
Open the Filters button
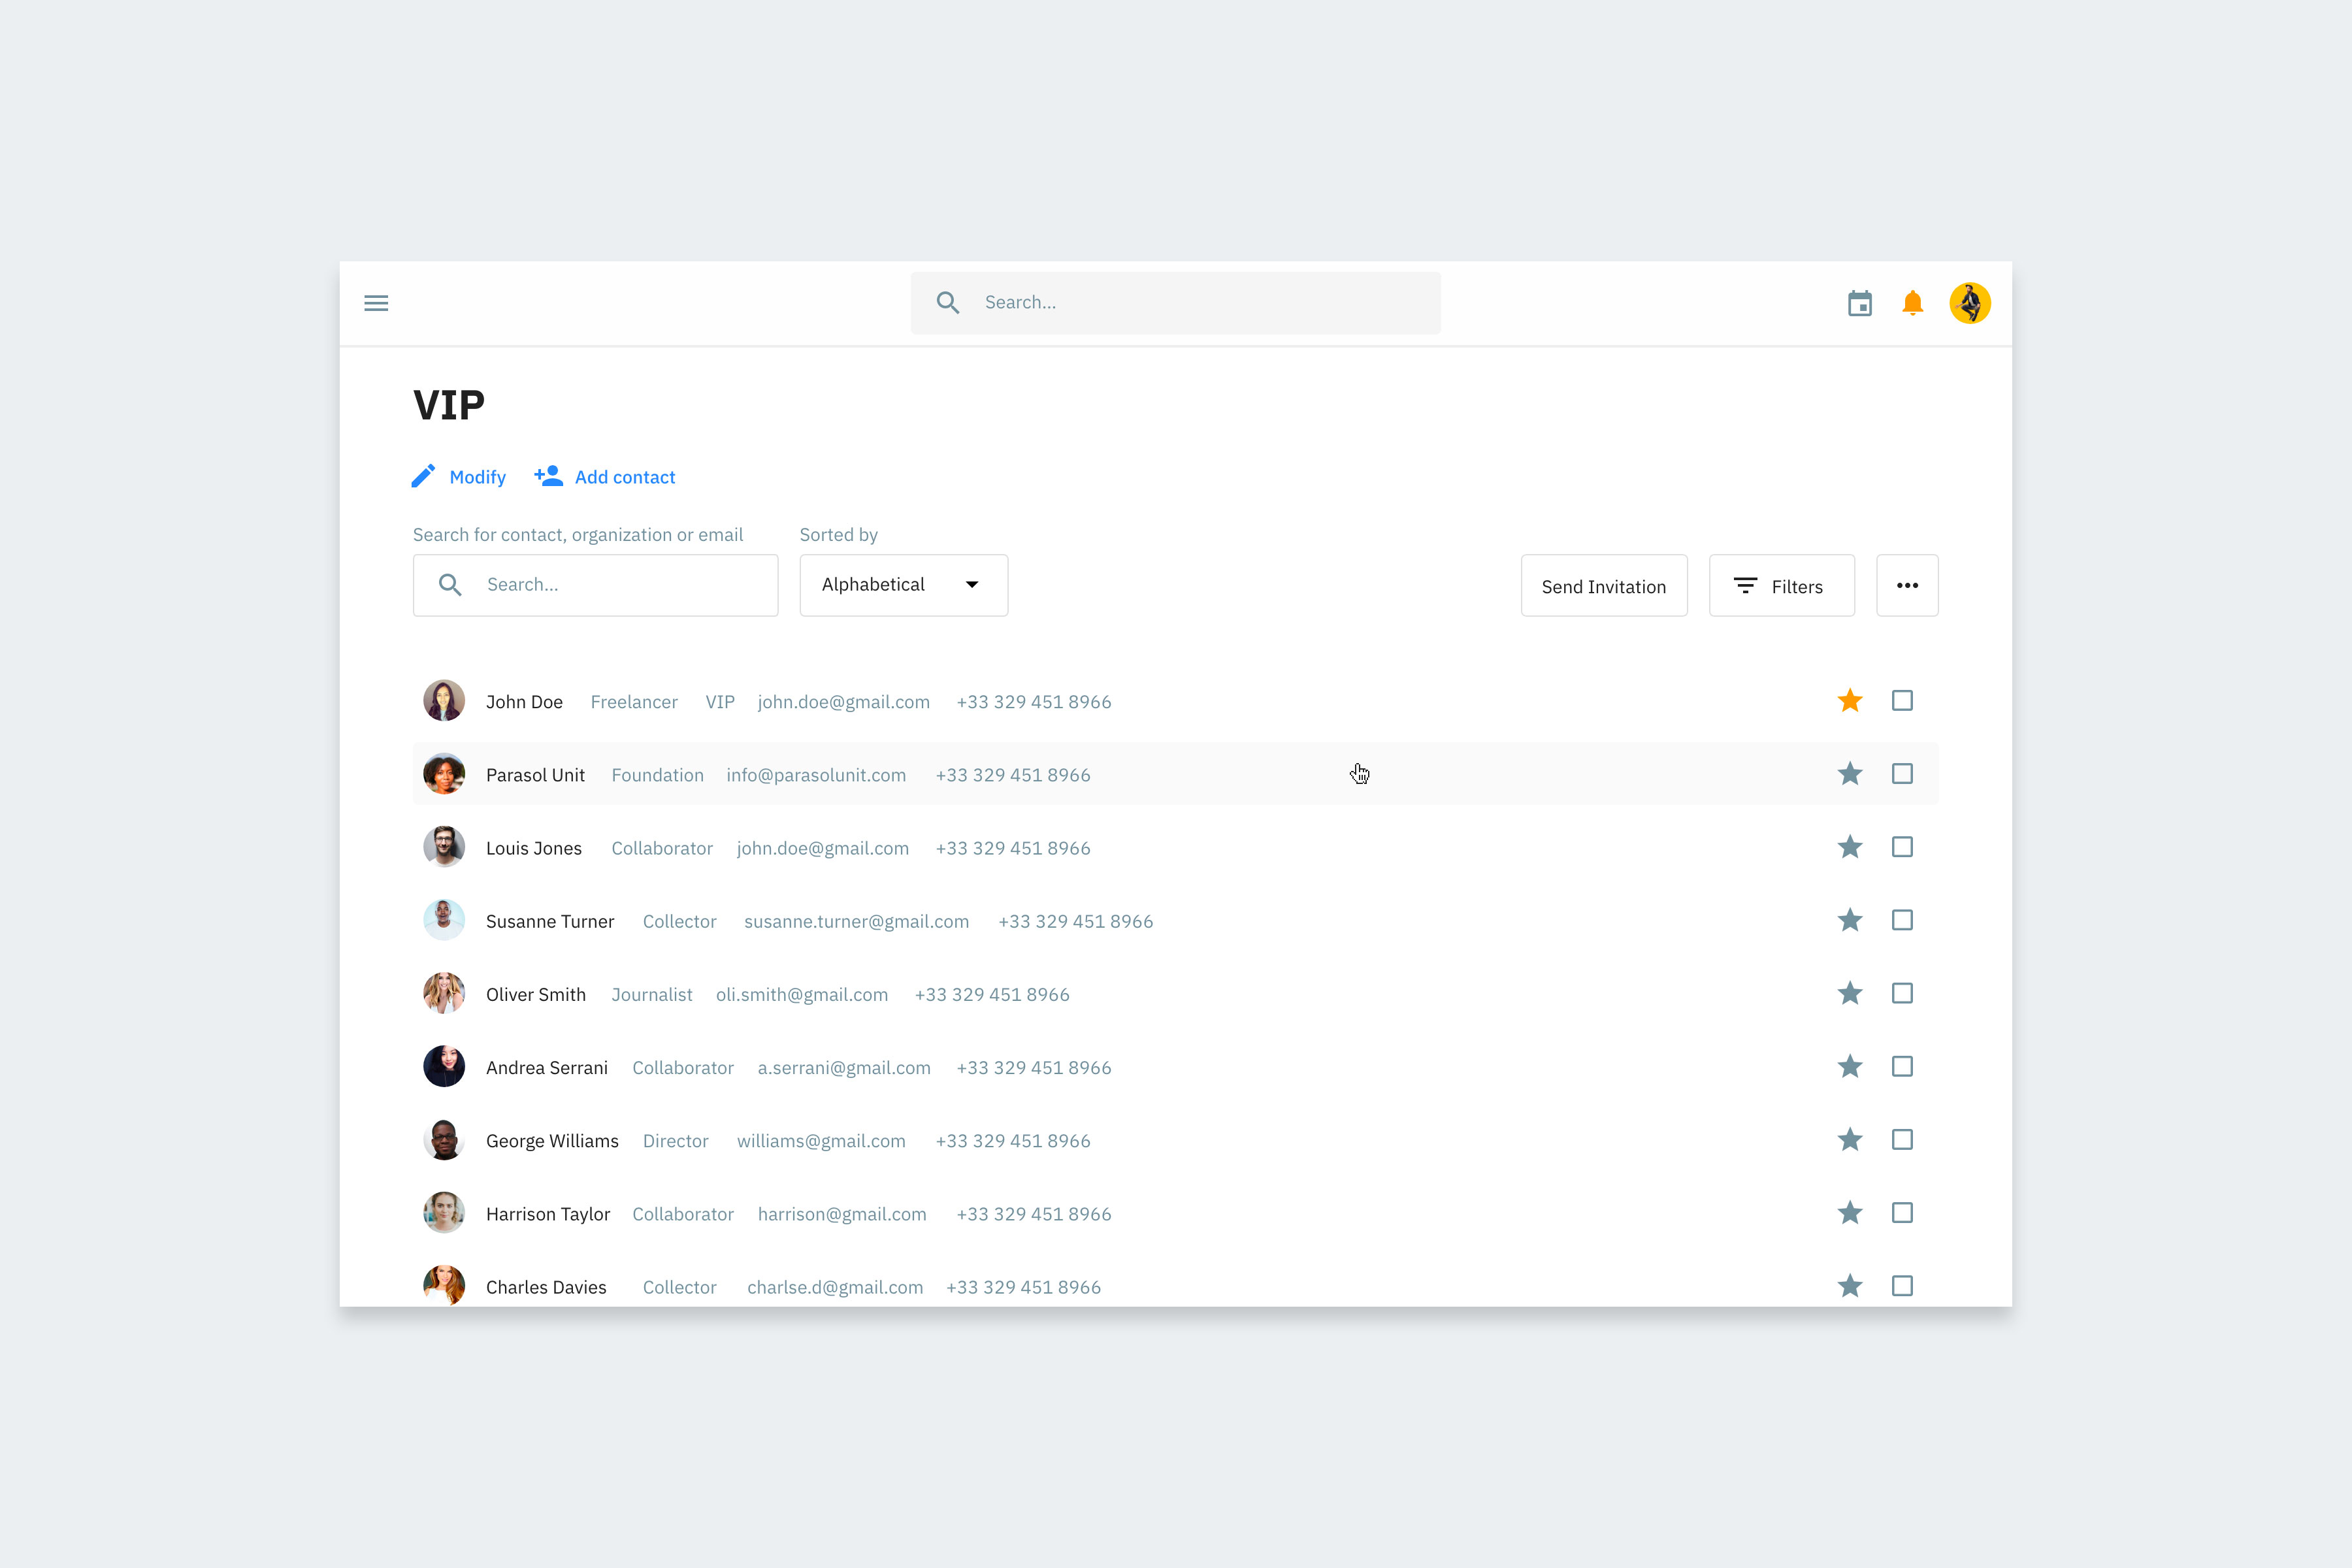pos(1781,585)
